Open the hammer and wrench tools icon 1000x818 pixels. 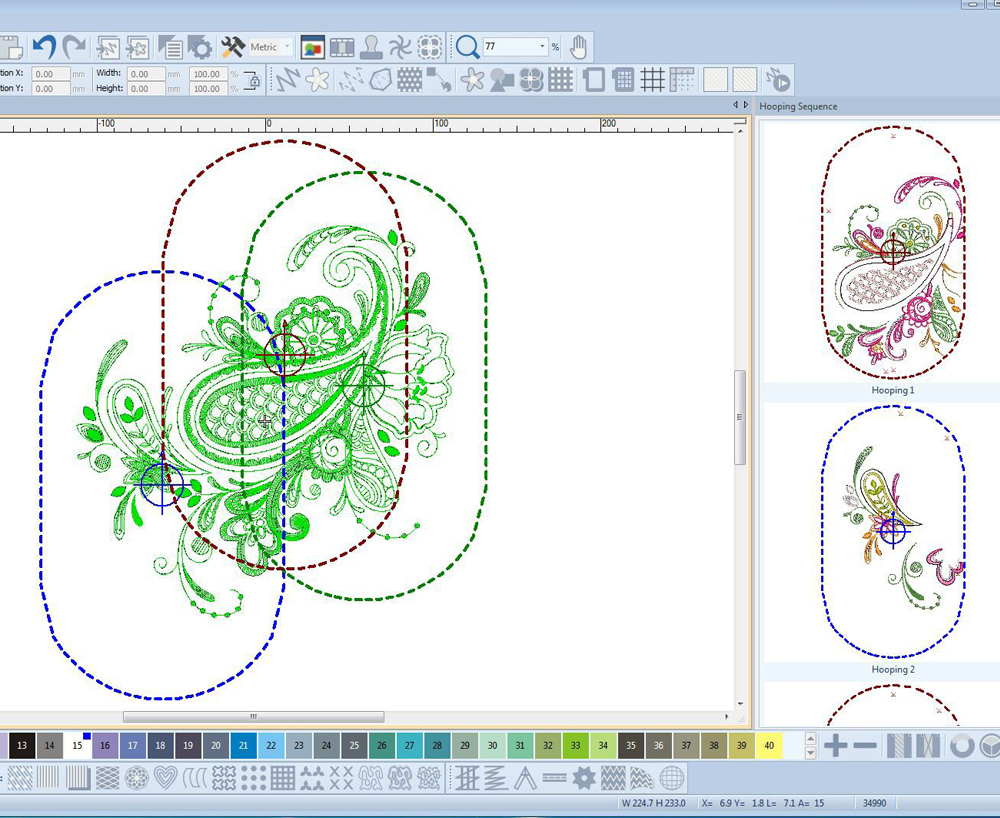(x=233, y=47)
